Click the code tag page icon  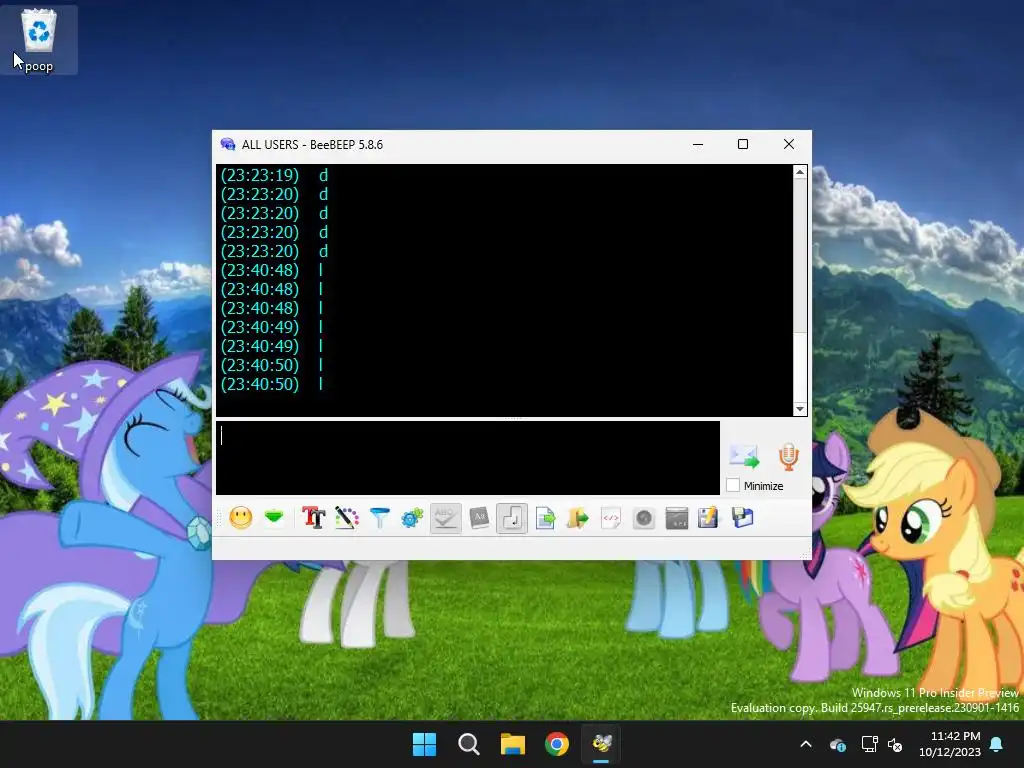(611, 519)
